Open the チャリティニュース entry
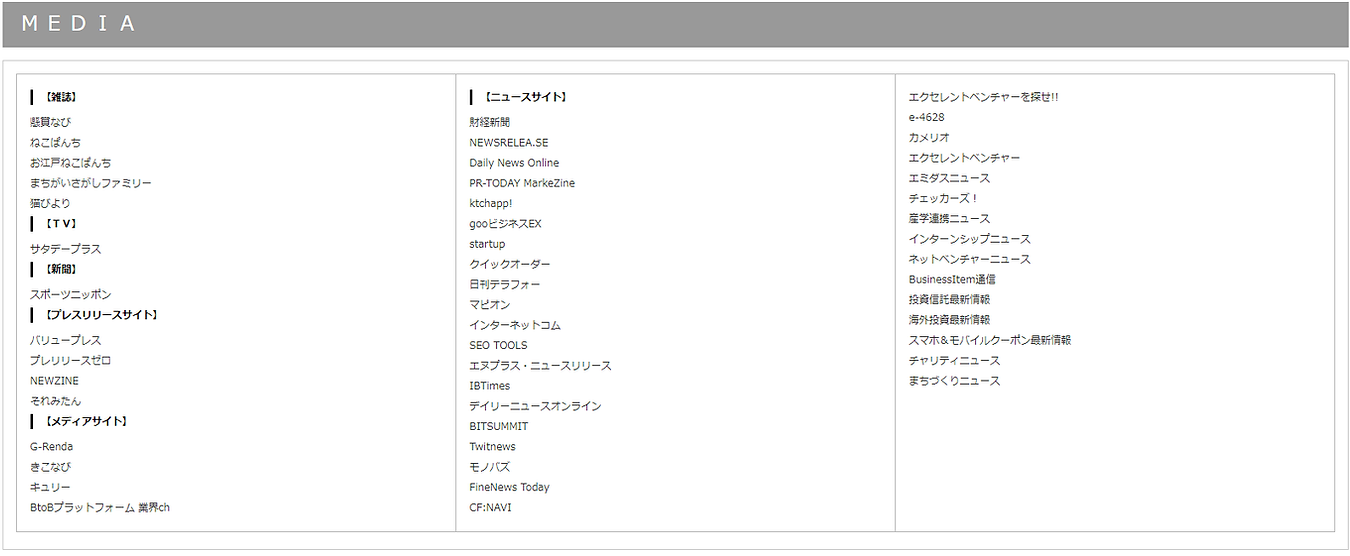 click(x=954, y=360)
